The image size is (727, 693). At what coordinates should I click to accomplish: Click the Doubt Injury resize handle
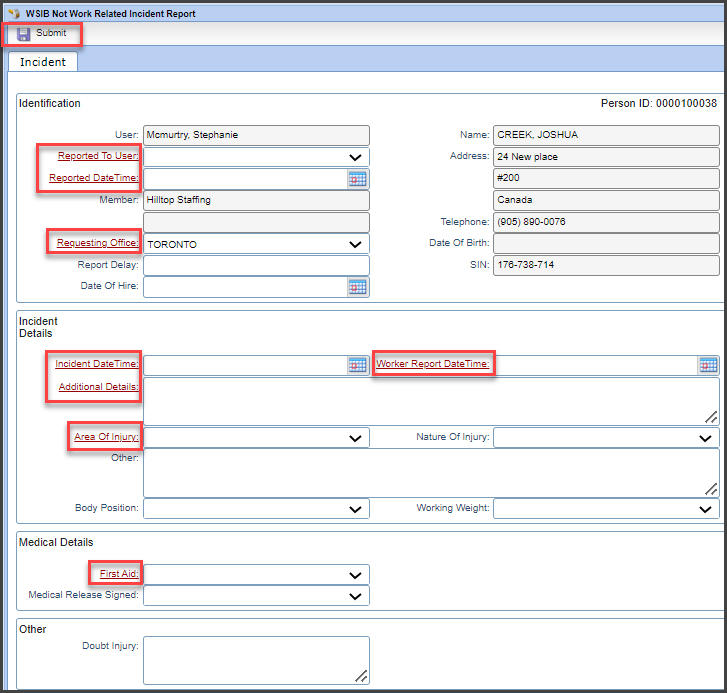tap(362, 676)
